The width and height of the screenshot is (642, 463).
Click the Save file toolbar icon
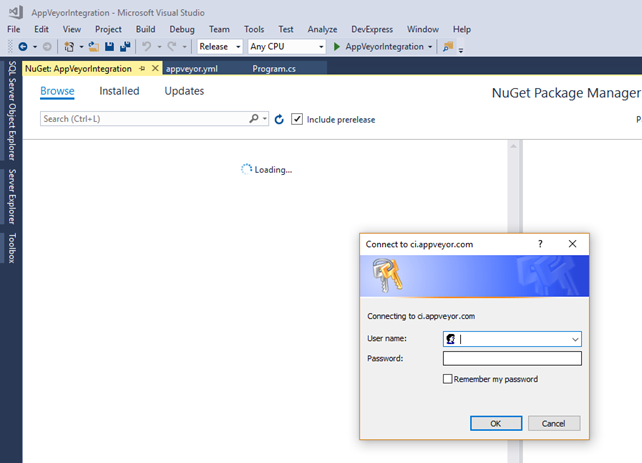point(109,47)
